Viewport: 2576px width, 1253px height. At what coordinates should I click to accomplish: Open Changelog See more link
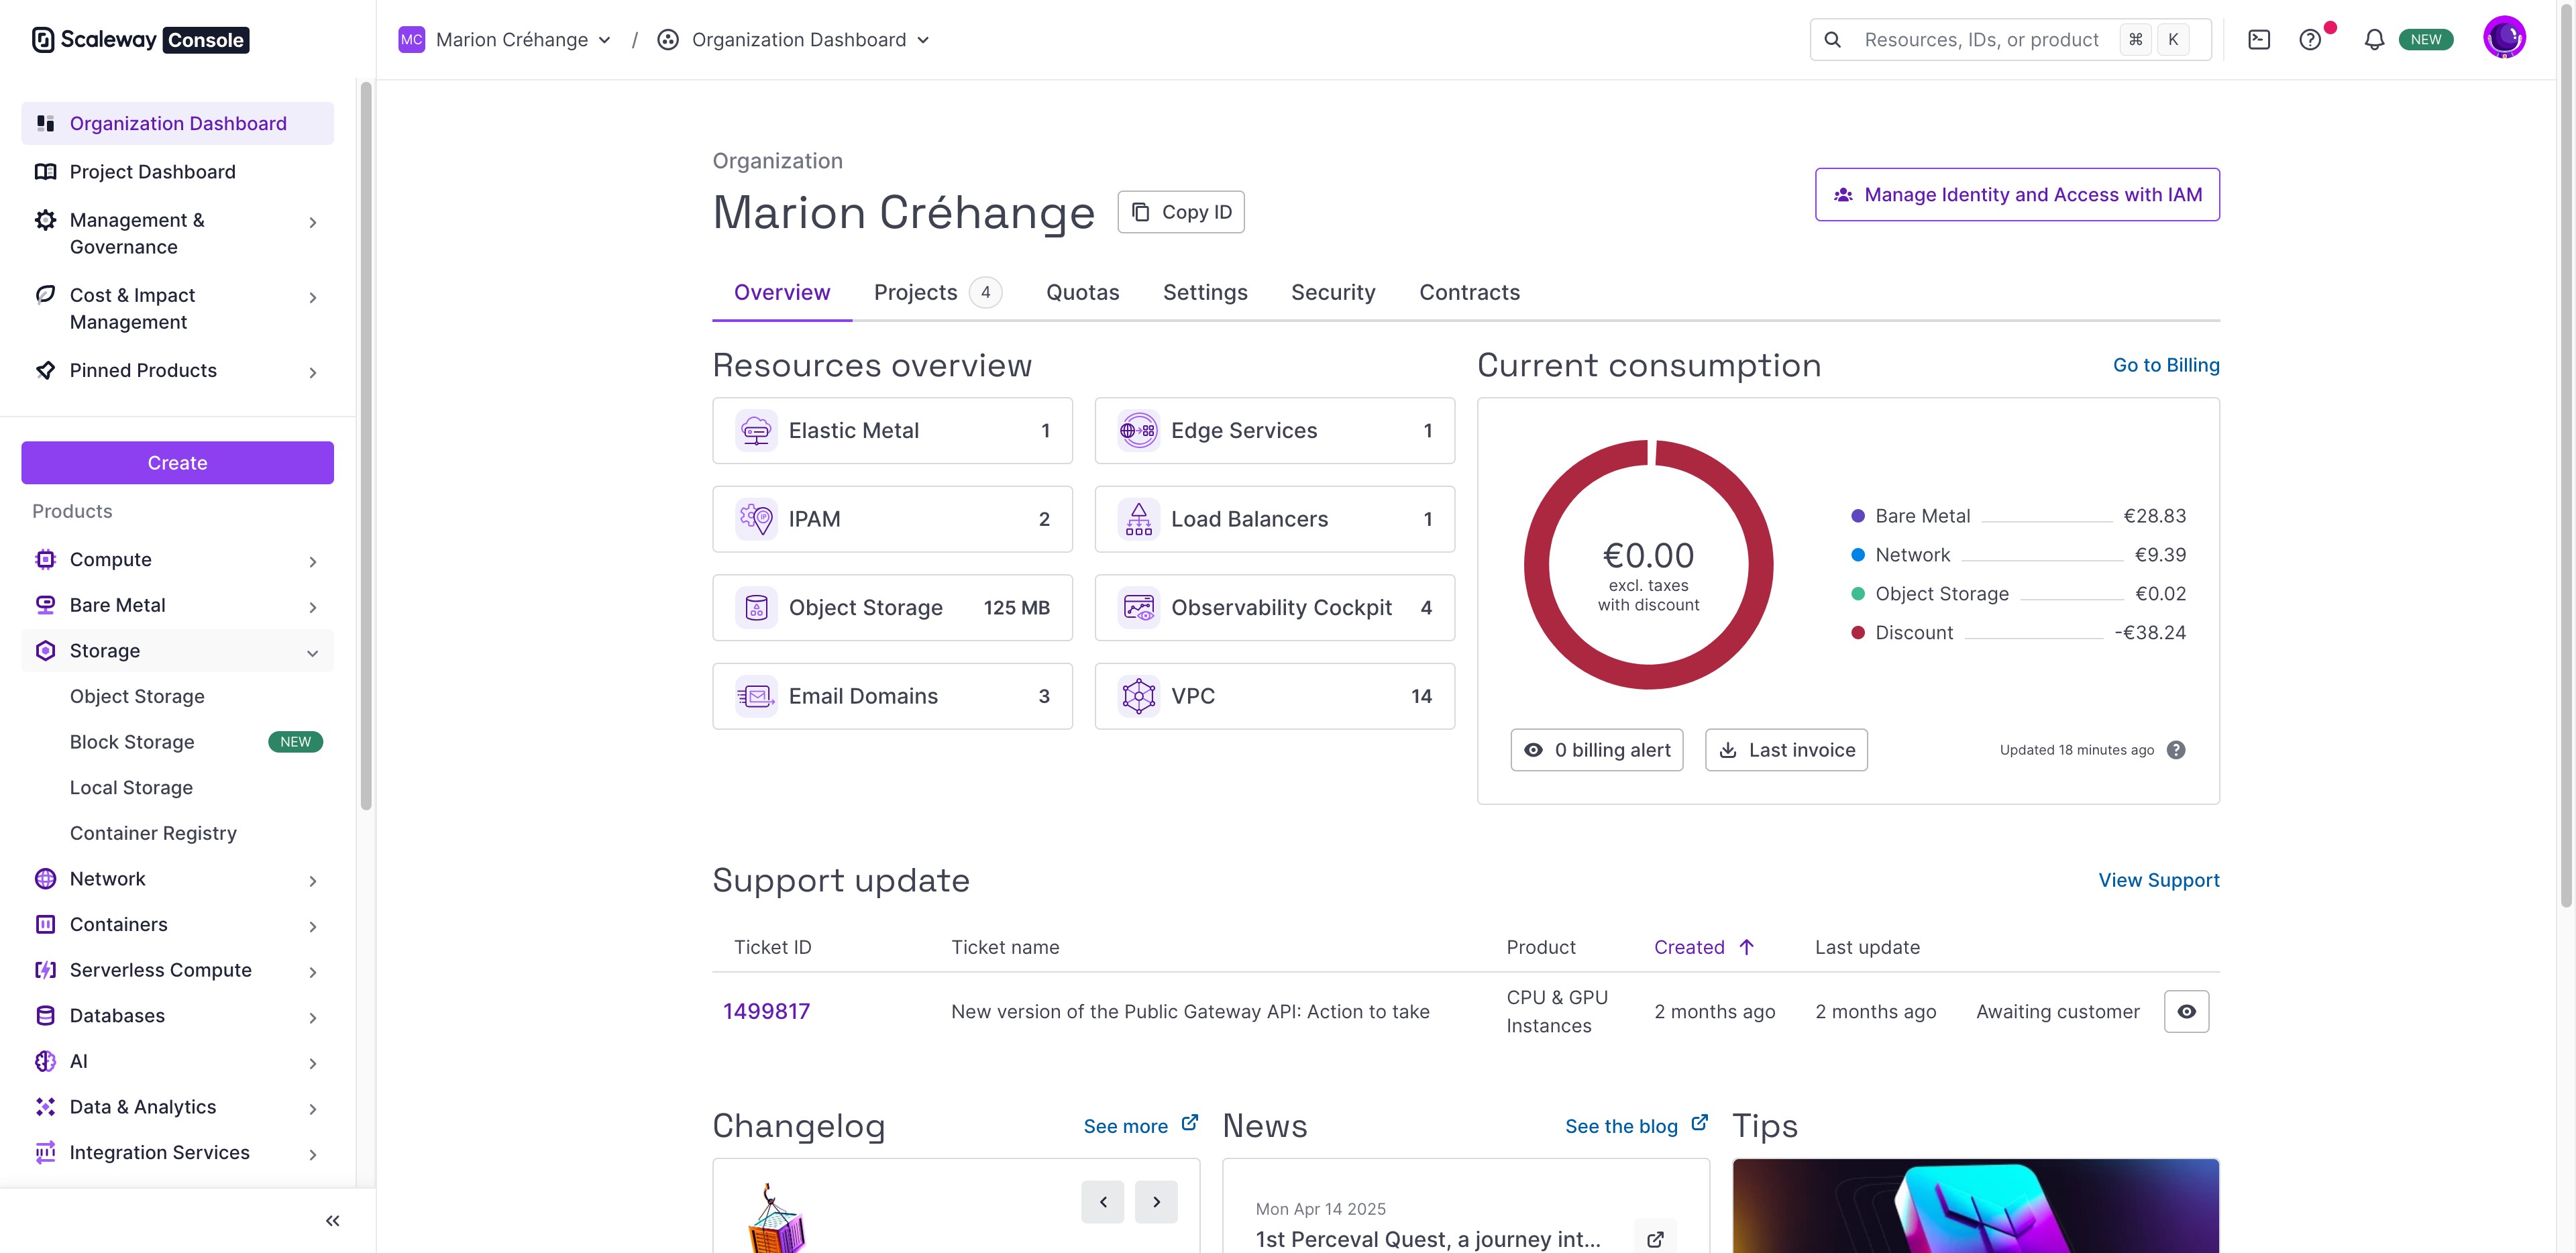[x=1140, y=1126]
